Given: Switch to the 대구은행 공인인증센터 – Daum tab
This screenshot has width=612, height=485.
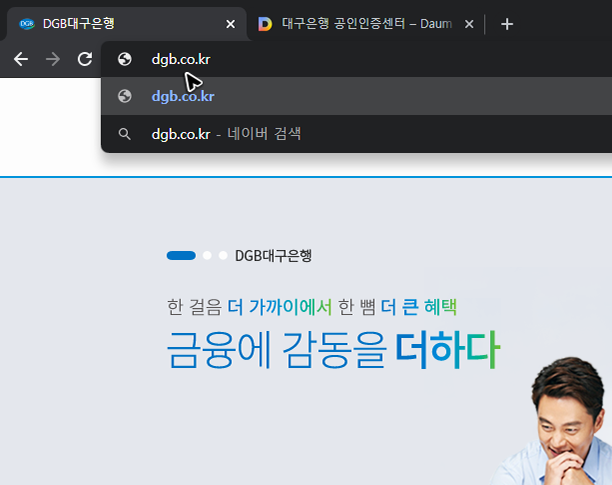Looking at the screenshot, I should [366, 24].
